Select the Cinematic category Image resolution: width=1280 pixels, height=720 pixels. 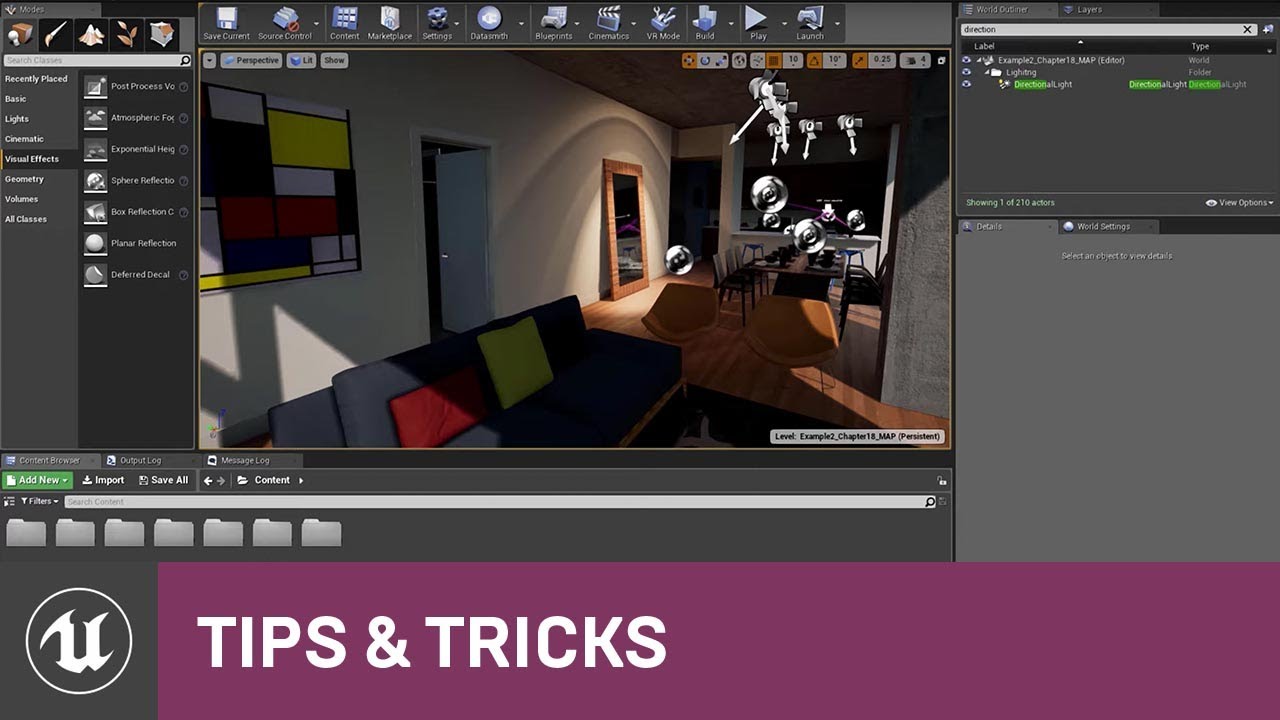tap(39, 139)
